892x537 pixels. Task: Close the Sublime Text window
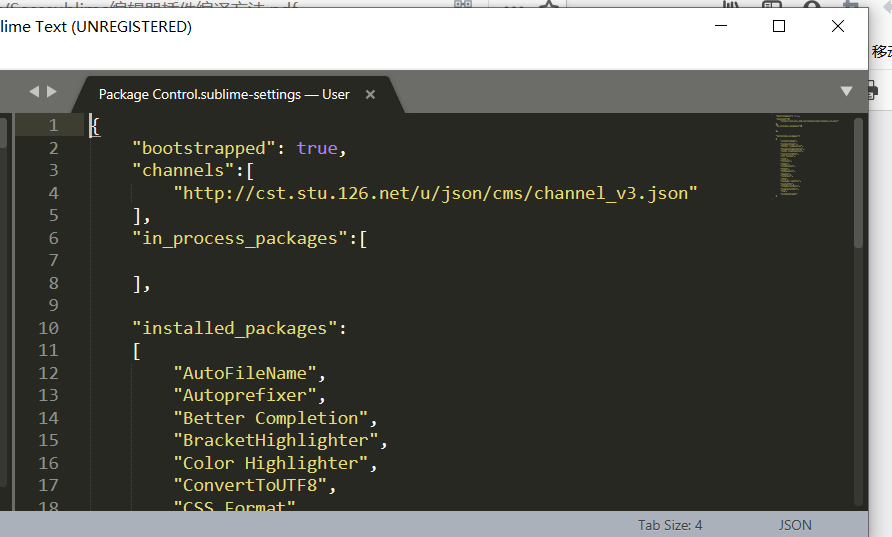tap(837, 26)
